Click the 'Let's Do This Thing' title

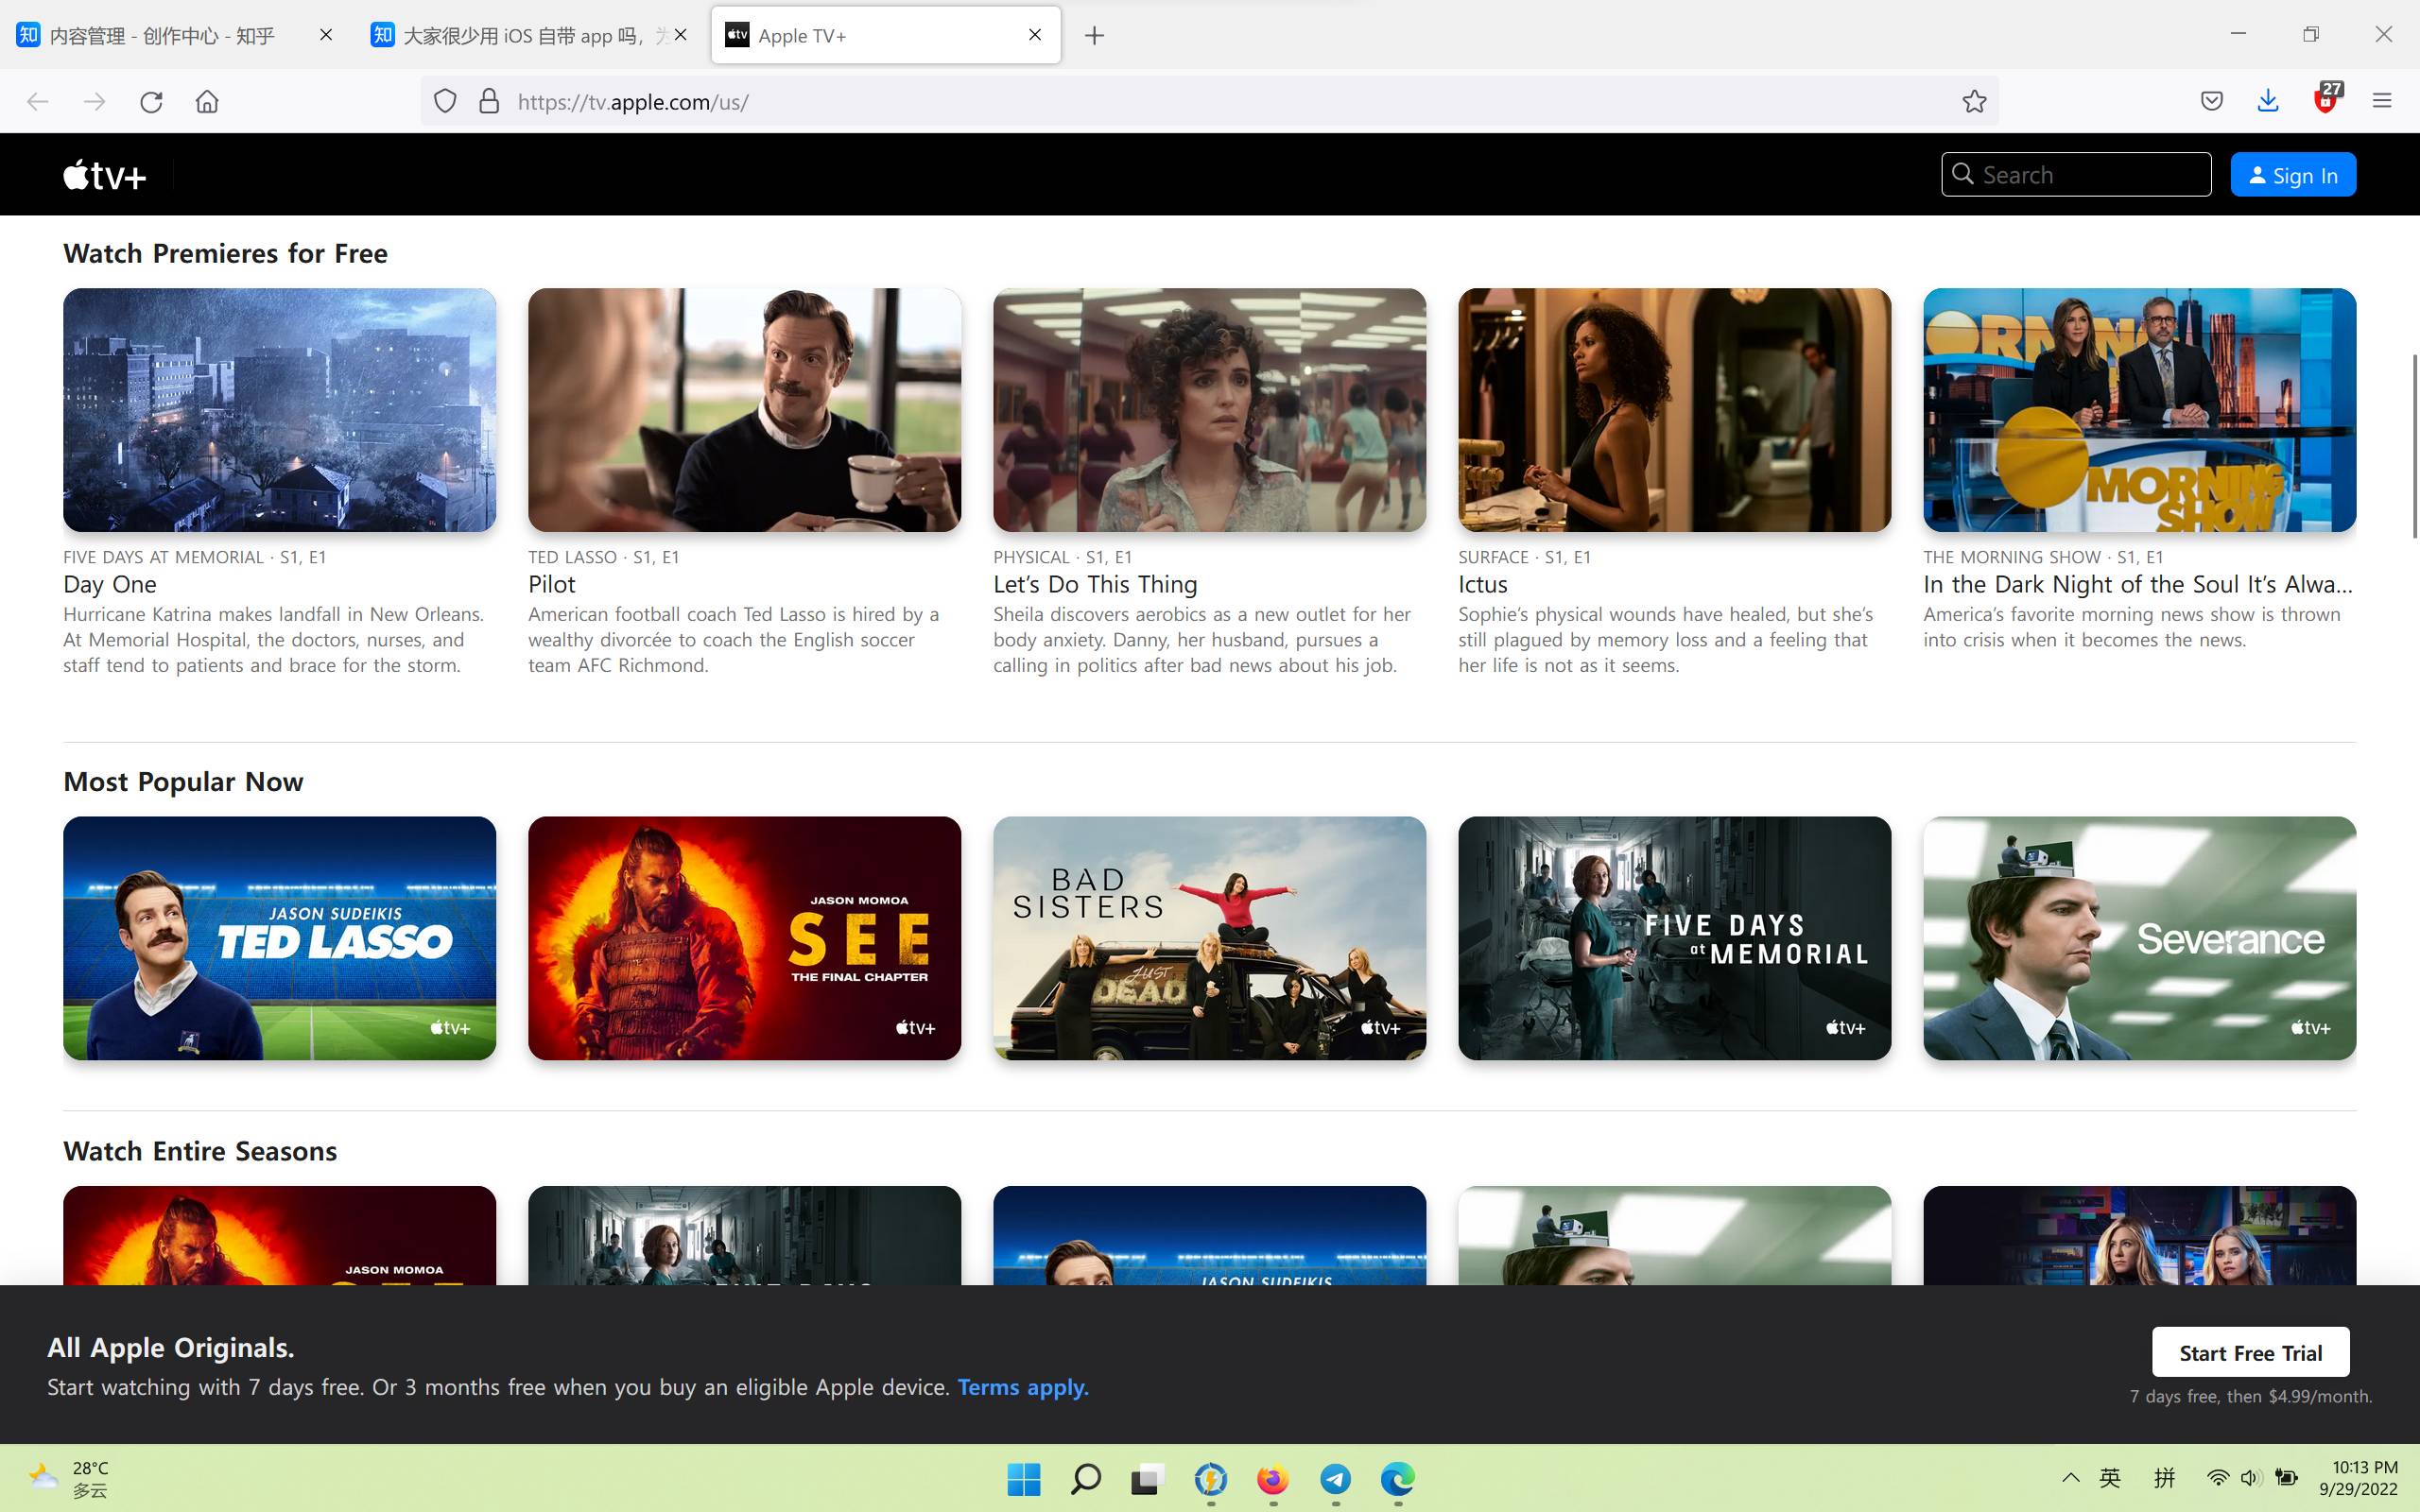(x=1095, y=584)
